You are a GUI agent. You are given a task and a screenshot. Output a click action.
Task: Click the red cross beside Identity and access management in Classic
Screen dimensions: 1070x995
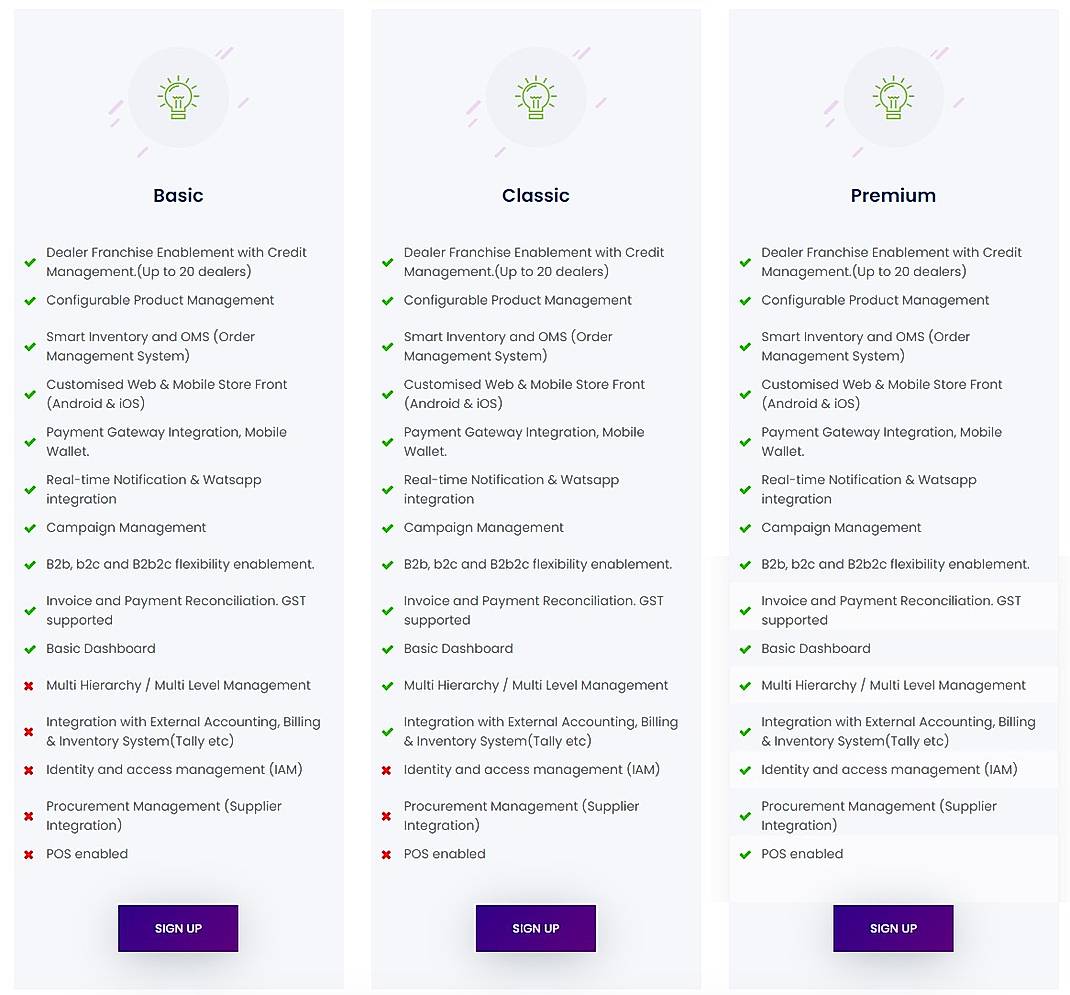tap(387, 770)
